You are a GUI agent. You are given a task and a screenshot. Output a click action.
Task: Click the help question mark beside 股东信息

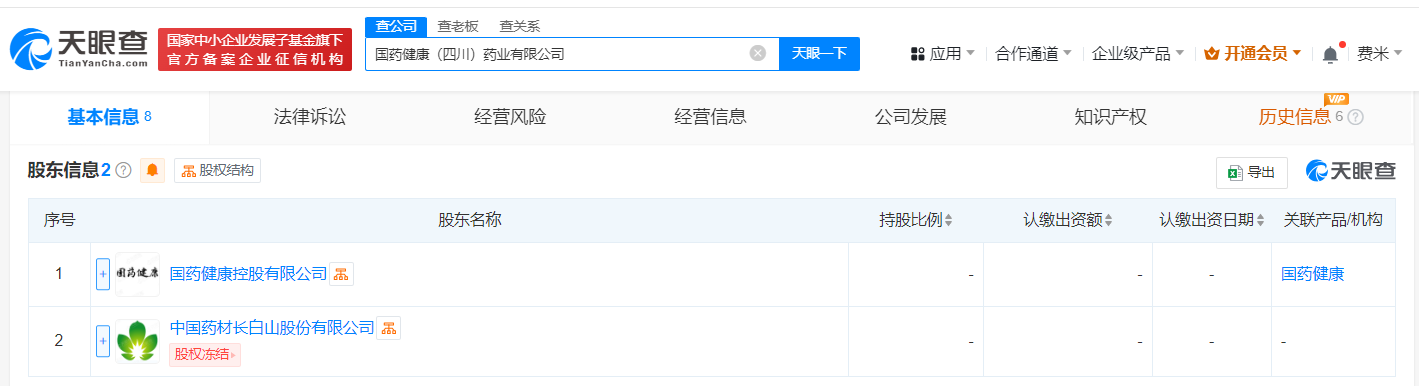pos(124,170)
